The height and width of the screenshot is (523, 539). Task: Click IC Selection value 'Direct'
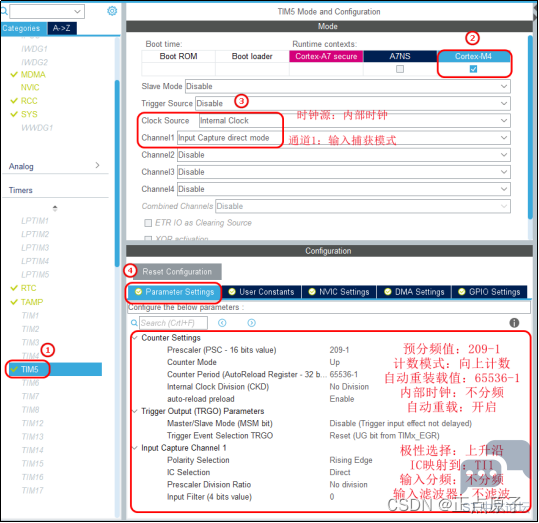click(340, 472)
